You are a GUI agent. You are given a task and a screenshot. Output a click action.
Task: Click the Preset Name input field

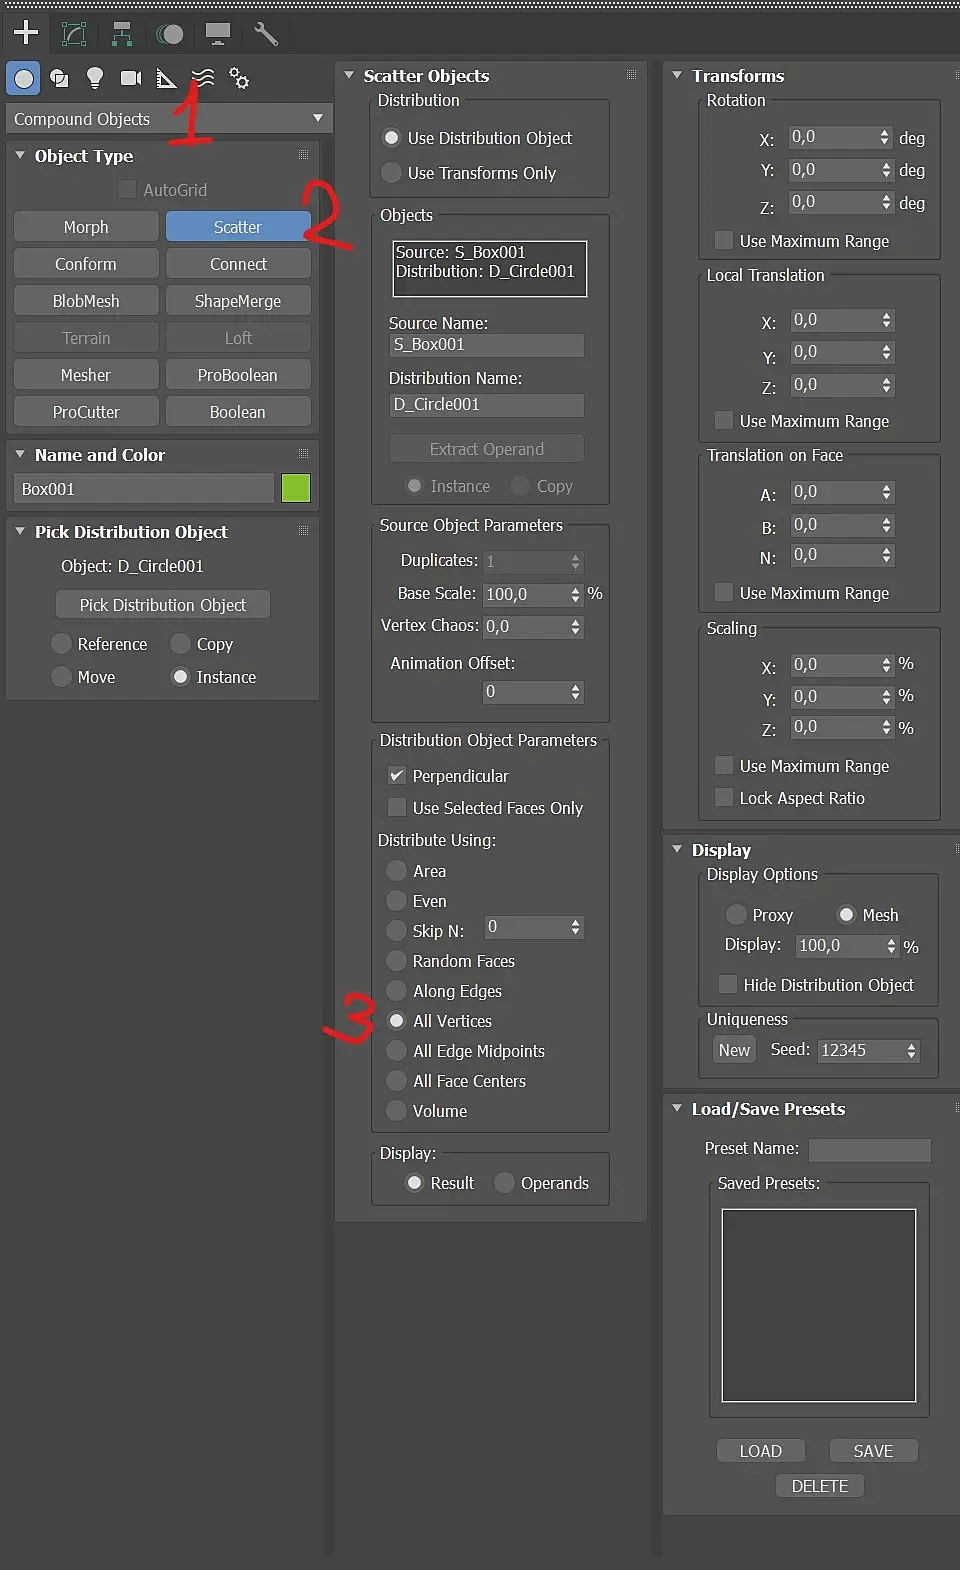(869, 1150)
